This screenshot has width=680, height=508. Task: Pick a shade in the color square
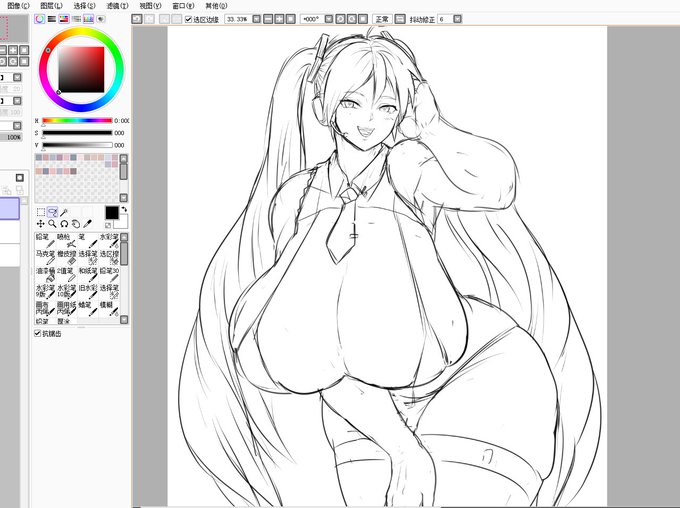pos(82,69)
